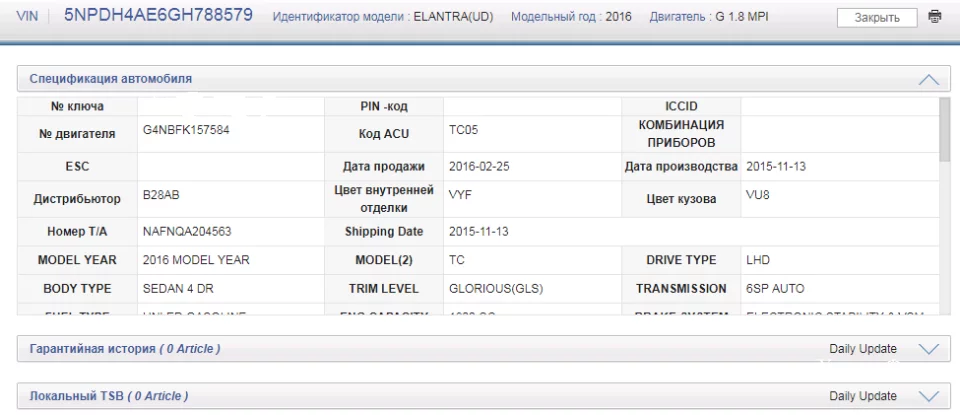Screen dimensions: 960x415
Task: Click the Двигатель G 1.8 MPI text
Action: (708, 17)
